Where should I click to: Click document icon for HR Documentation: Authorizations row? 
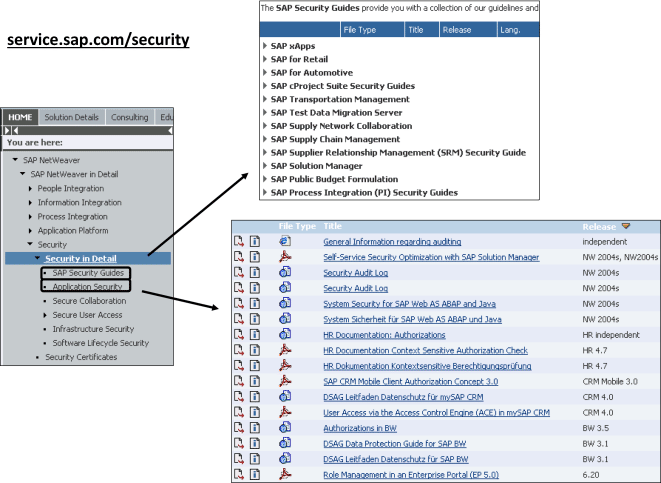coord(285,334)
